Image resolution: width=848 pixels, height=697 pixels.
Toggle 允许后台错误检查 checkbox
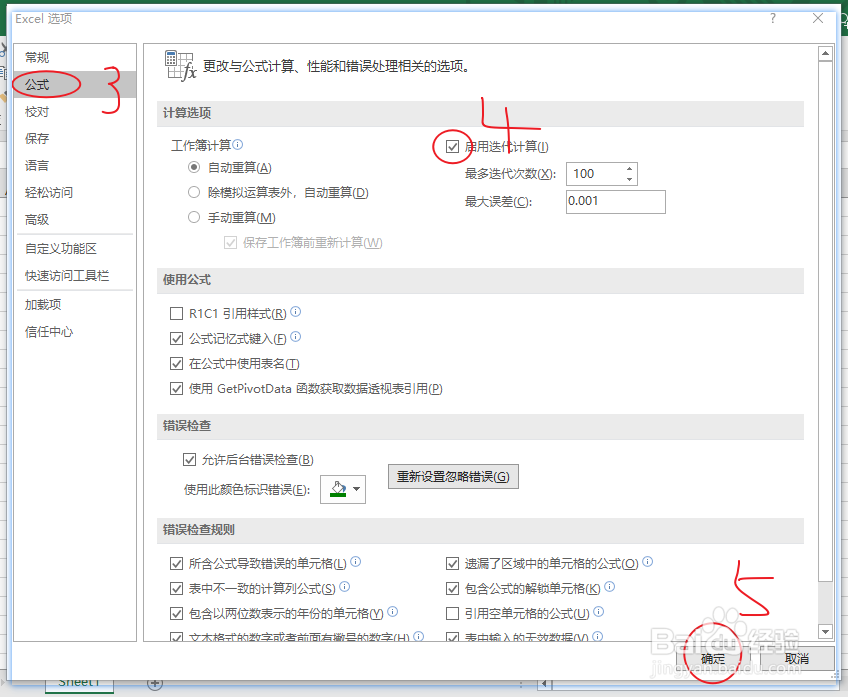point(189,460)
